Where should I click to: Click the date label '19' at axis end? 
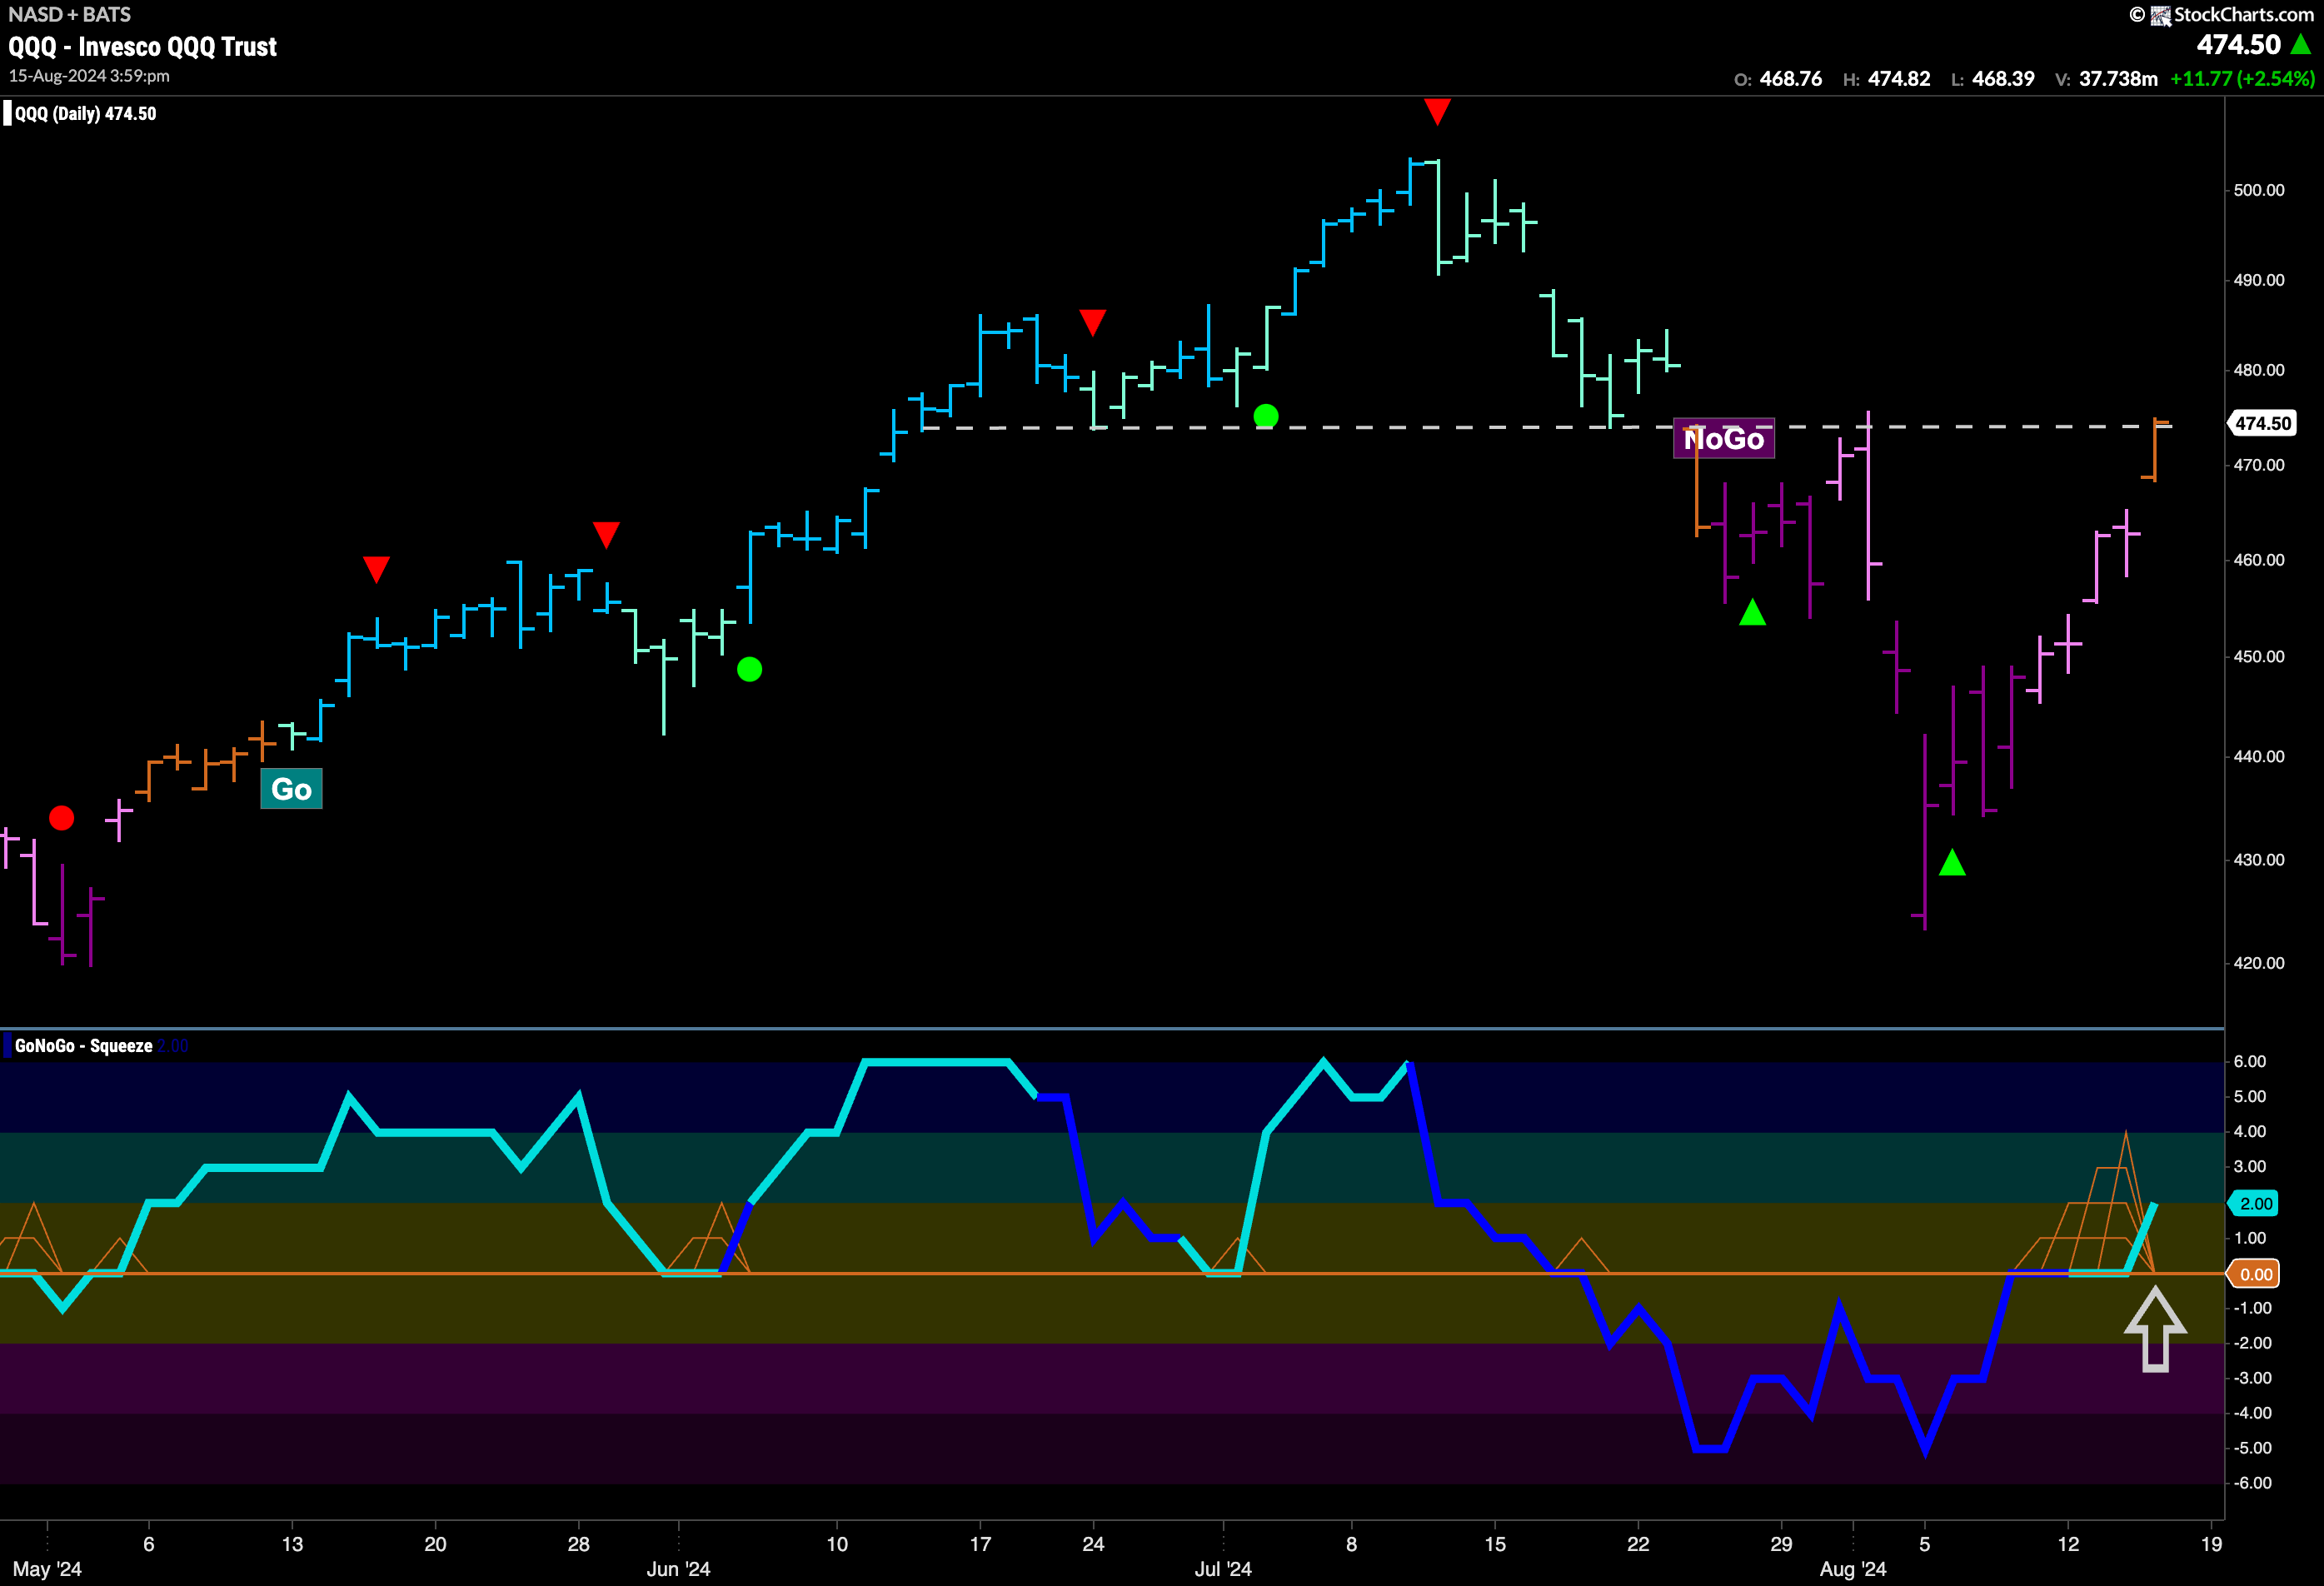[2212, 1544]
